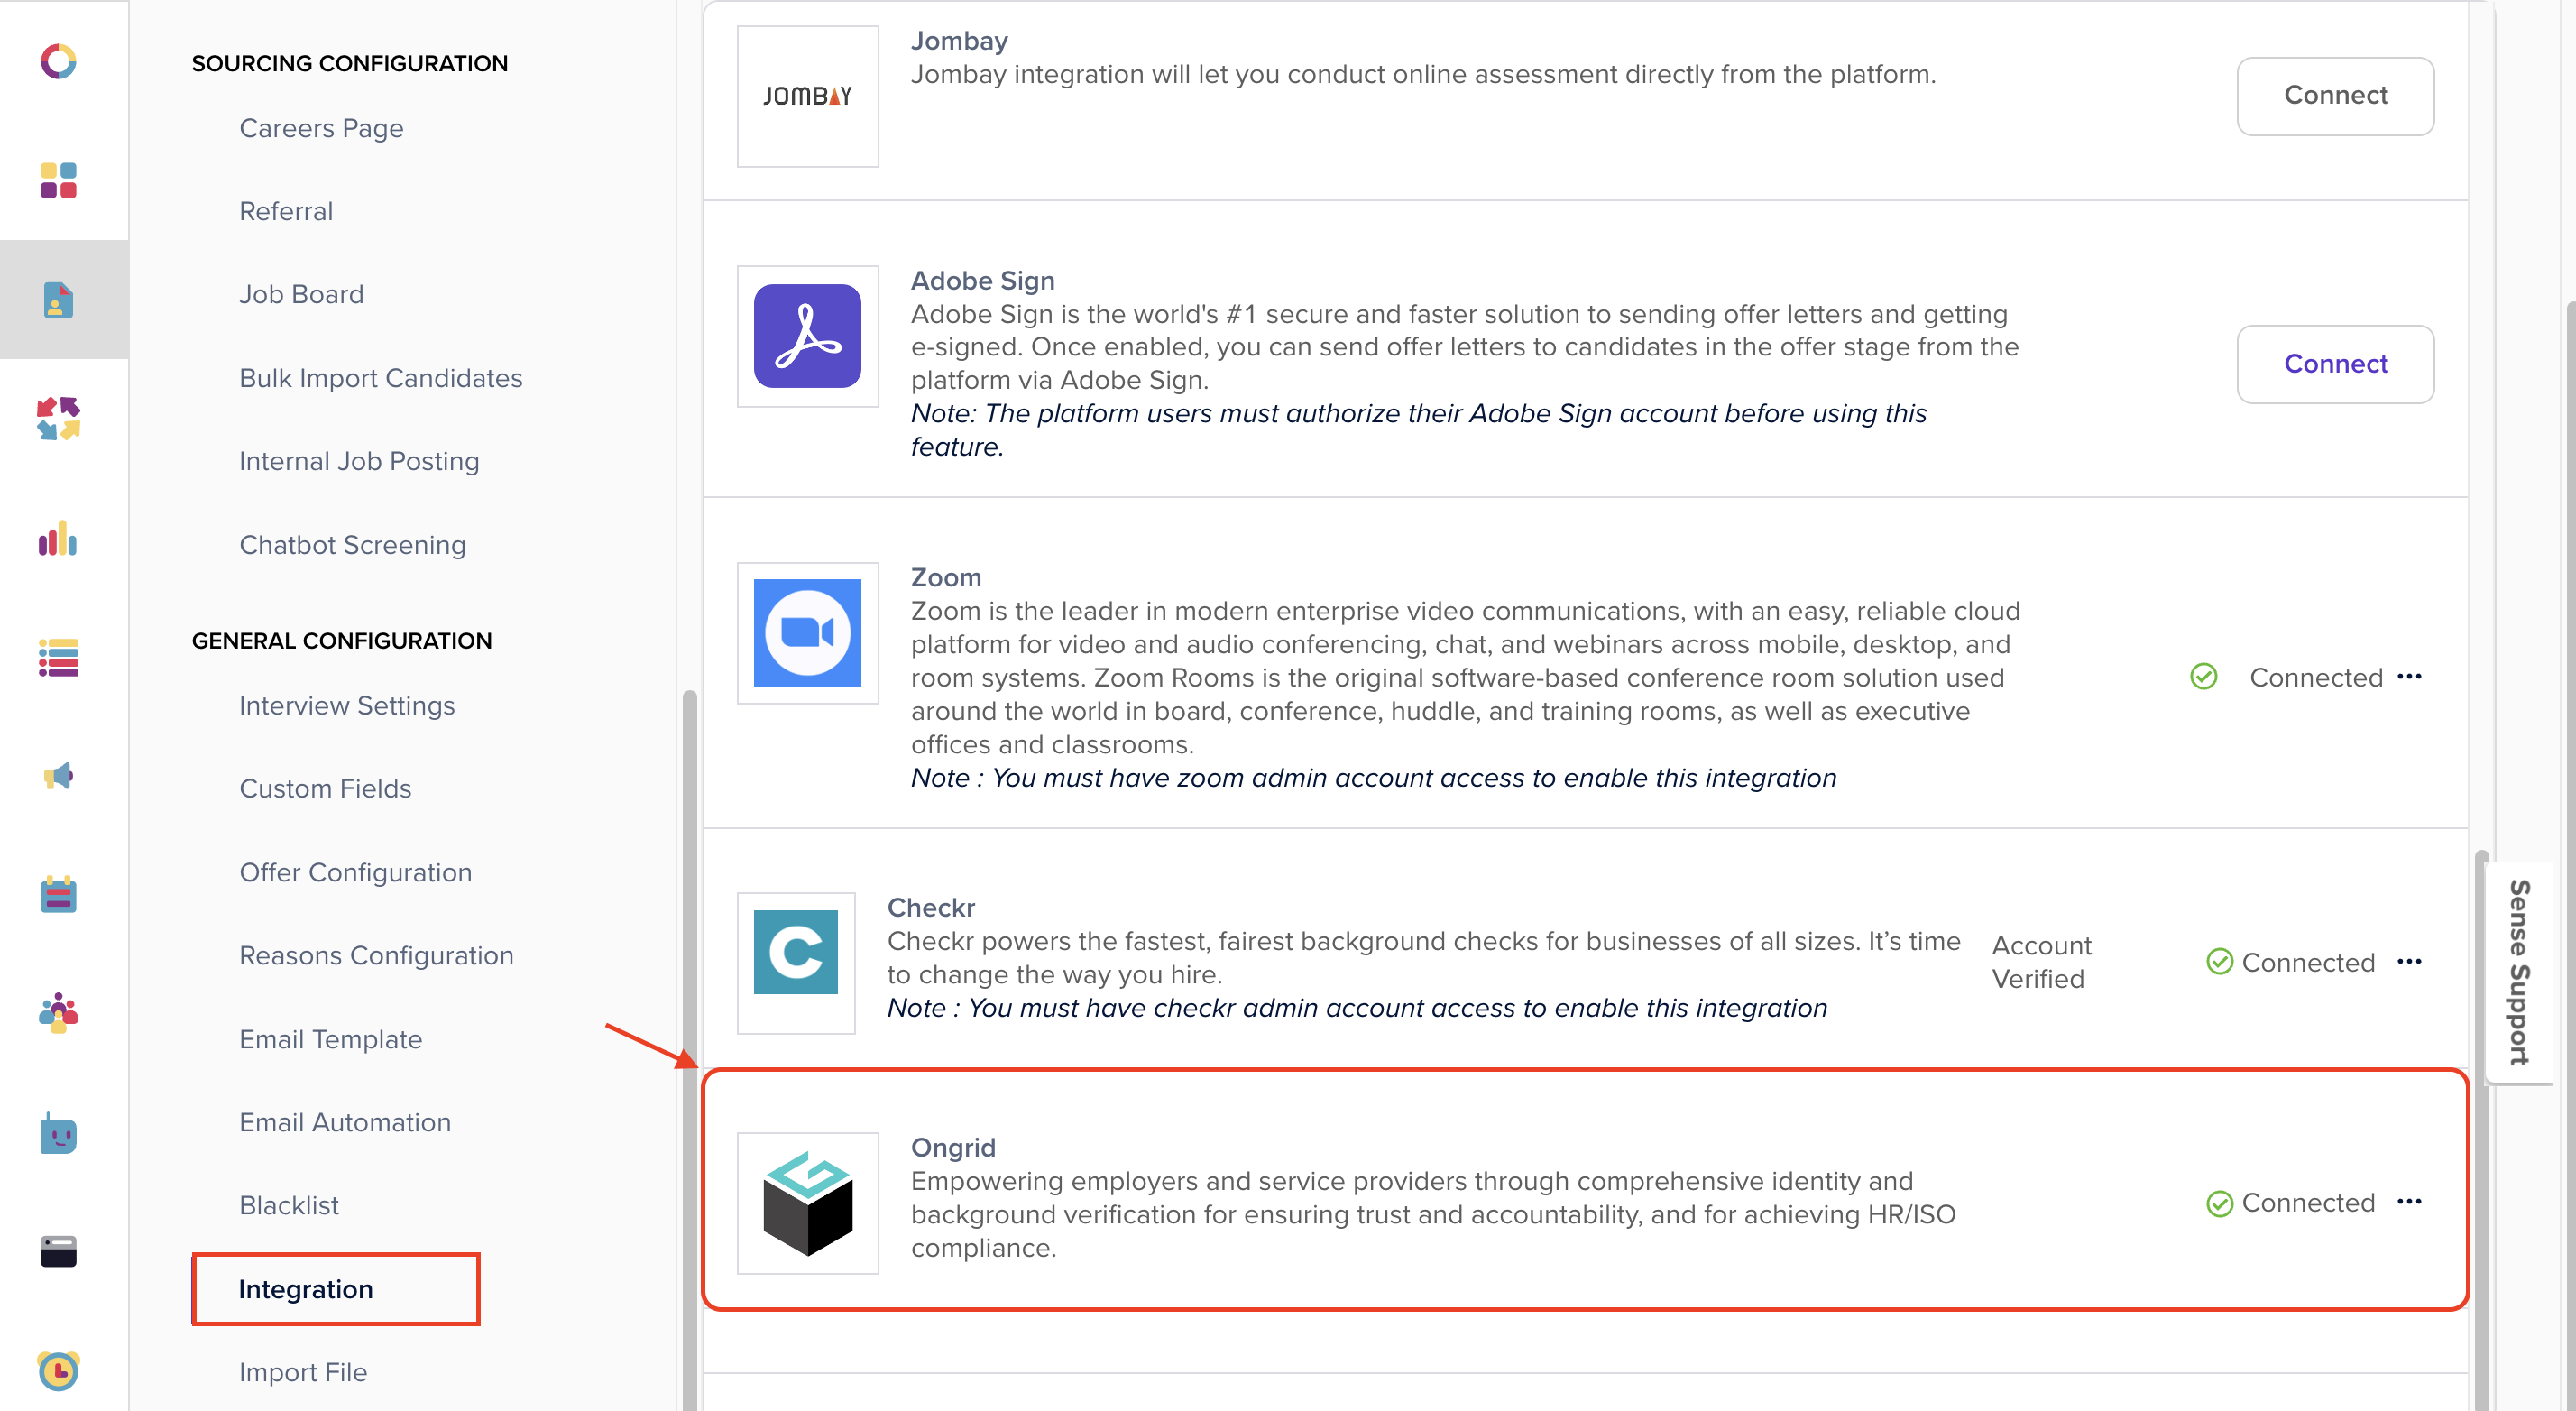Select the chatbot robot icon
The height and width of the screenshot is (1411, 2576).
tap(60, 1134)
